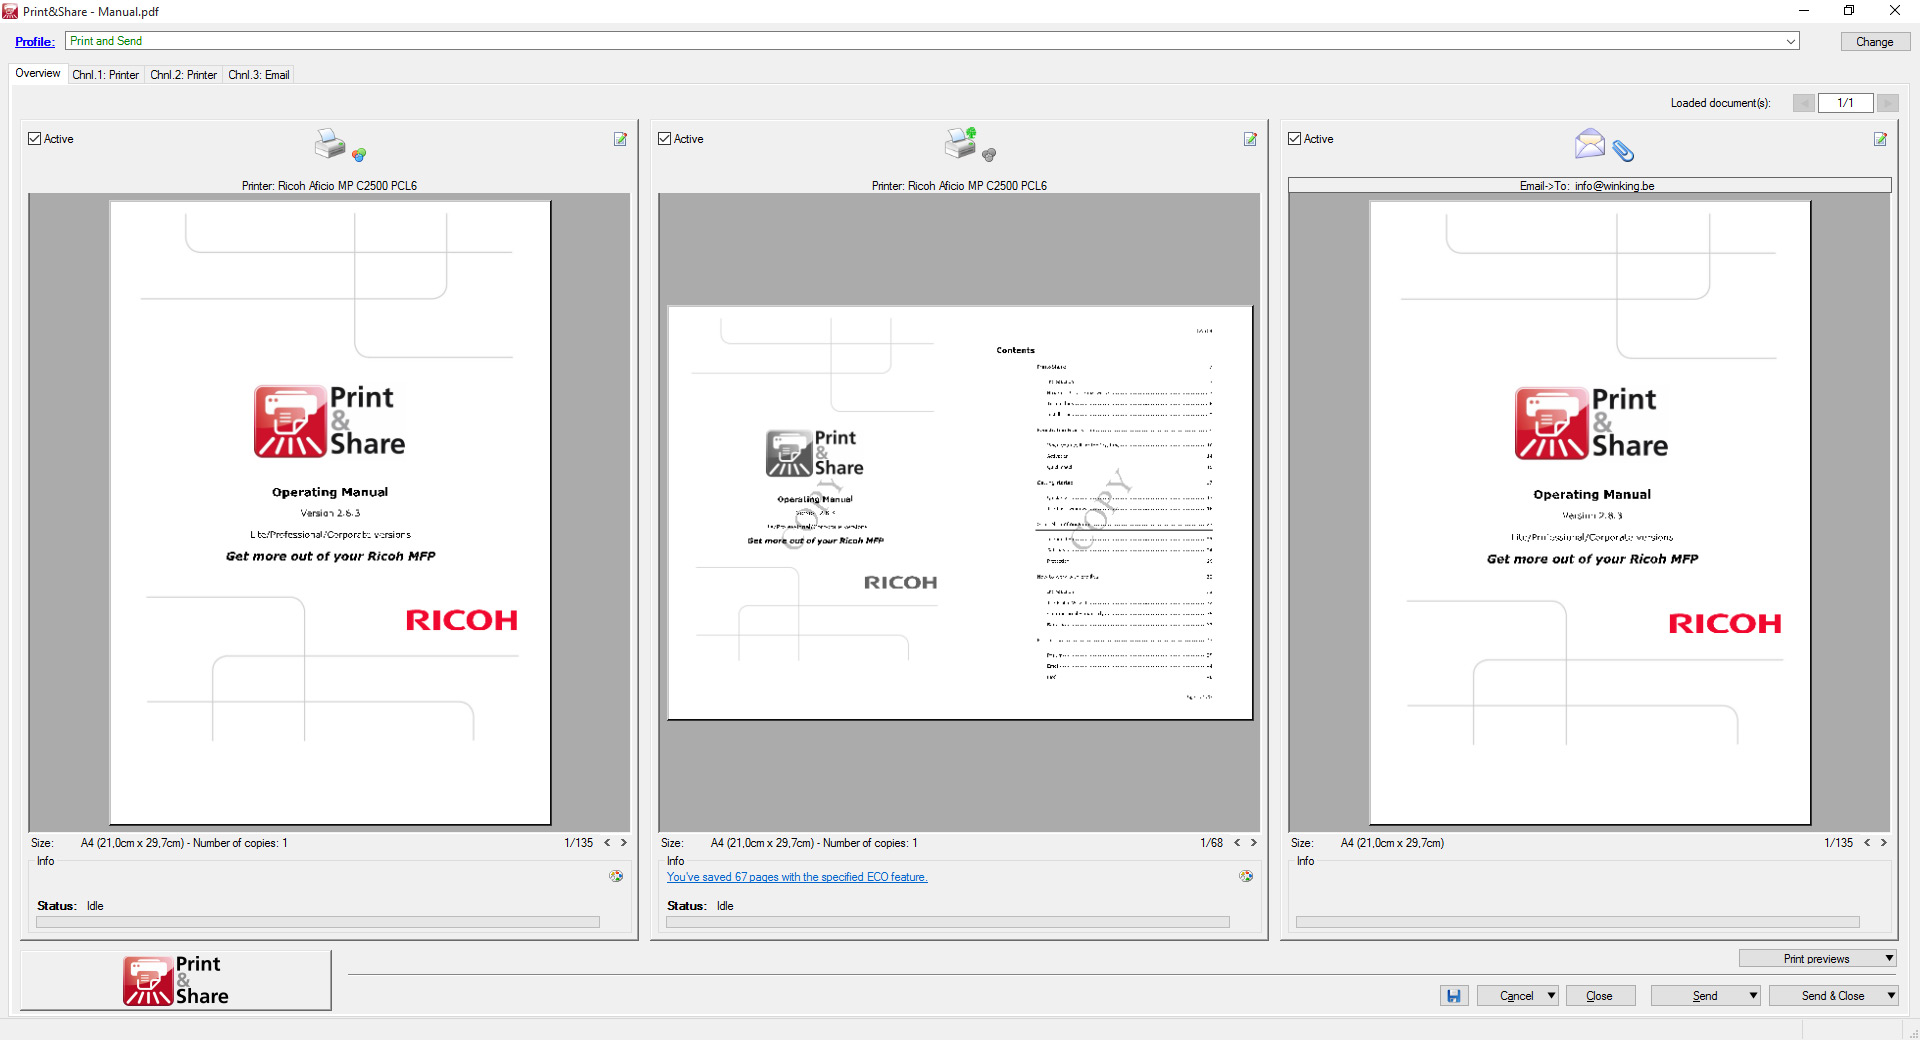Image resolution: width=1920 pixels, height=1040 pixels.
Task: Toggle Active checkbox of the second printer channel
Action: (665, 139)
